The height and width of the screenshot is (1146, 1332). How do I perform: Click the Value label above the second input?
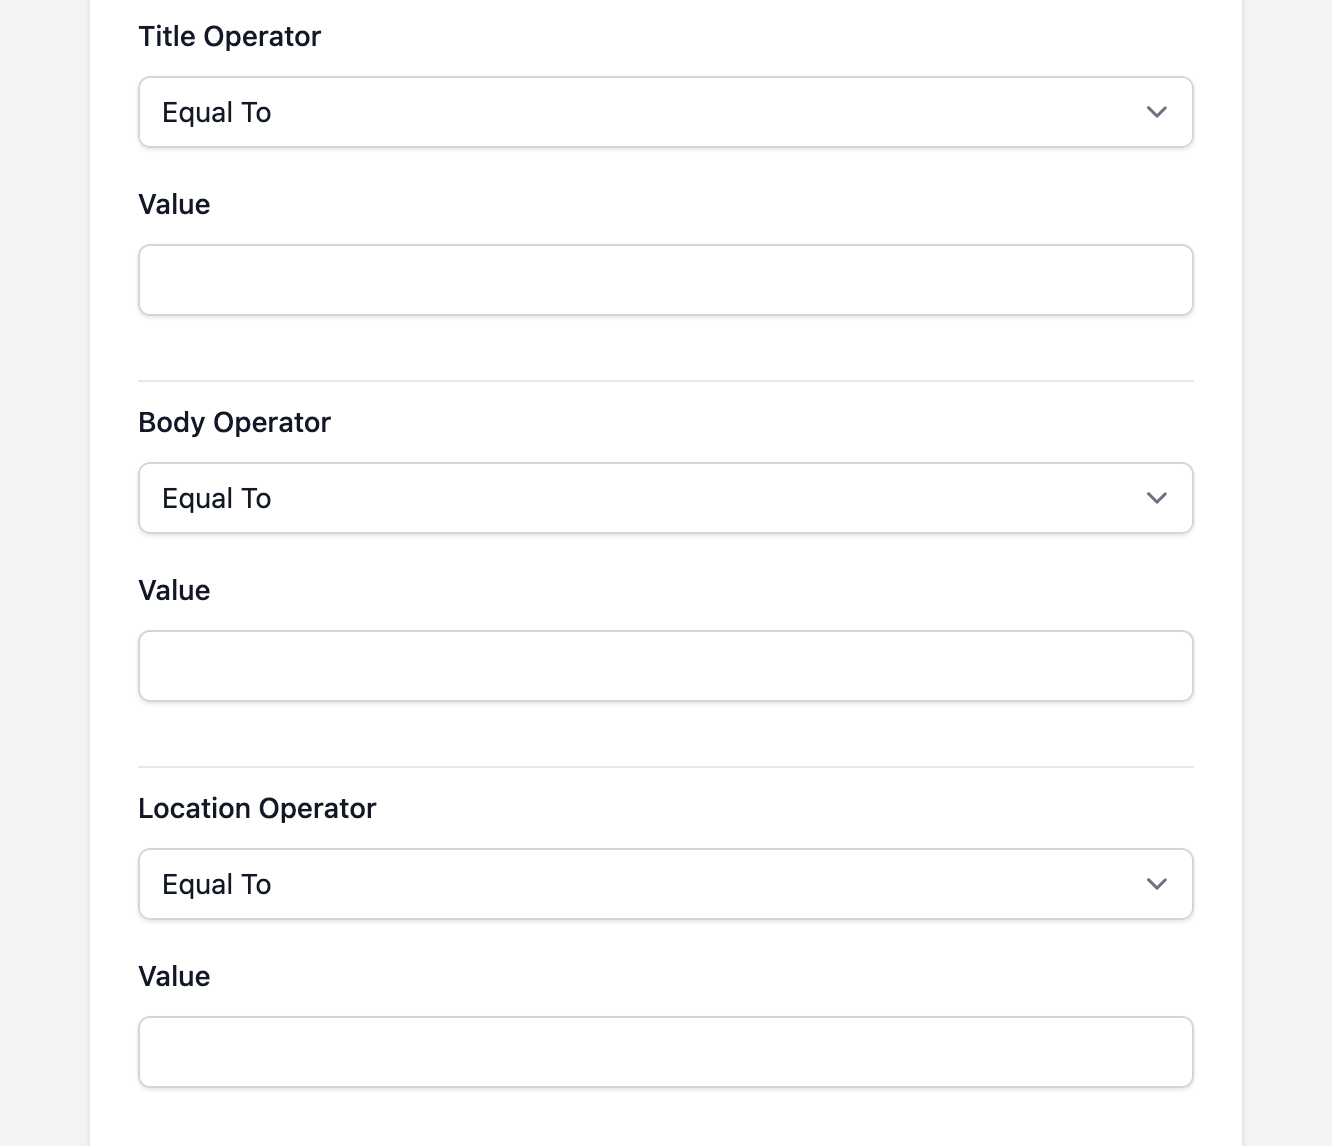click(175, 590)
